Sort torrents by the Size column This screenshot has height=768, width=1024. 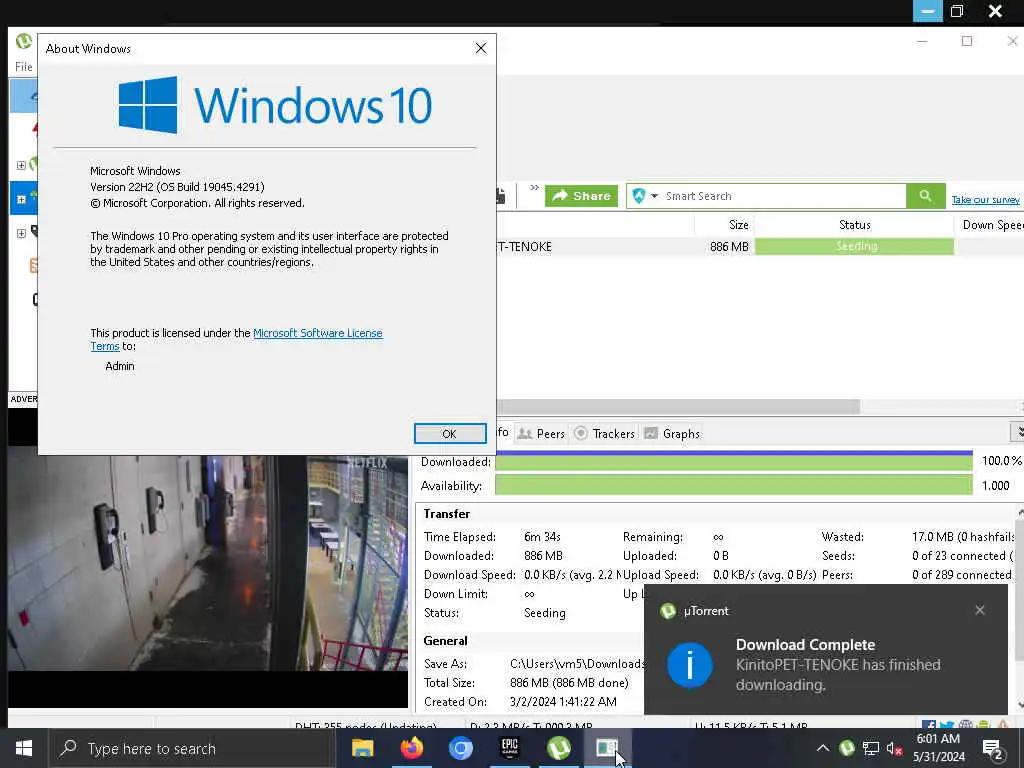pos(738,225)
